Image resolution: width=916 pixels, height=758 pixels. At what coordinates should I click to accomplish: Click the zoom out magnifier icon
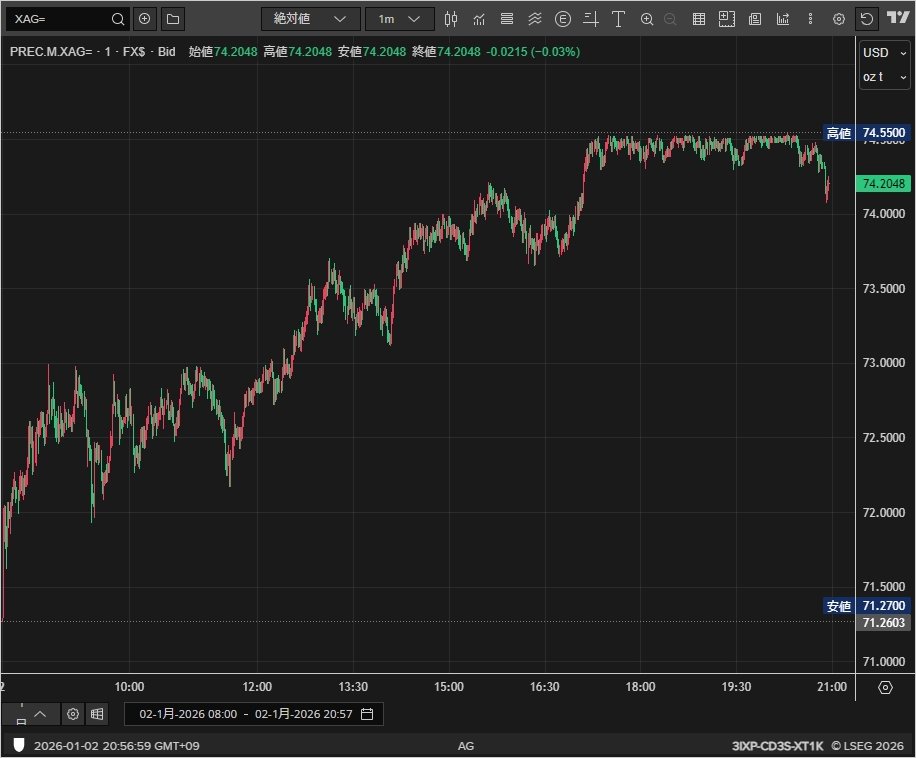pyautogui.click(x=671, y=19)
